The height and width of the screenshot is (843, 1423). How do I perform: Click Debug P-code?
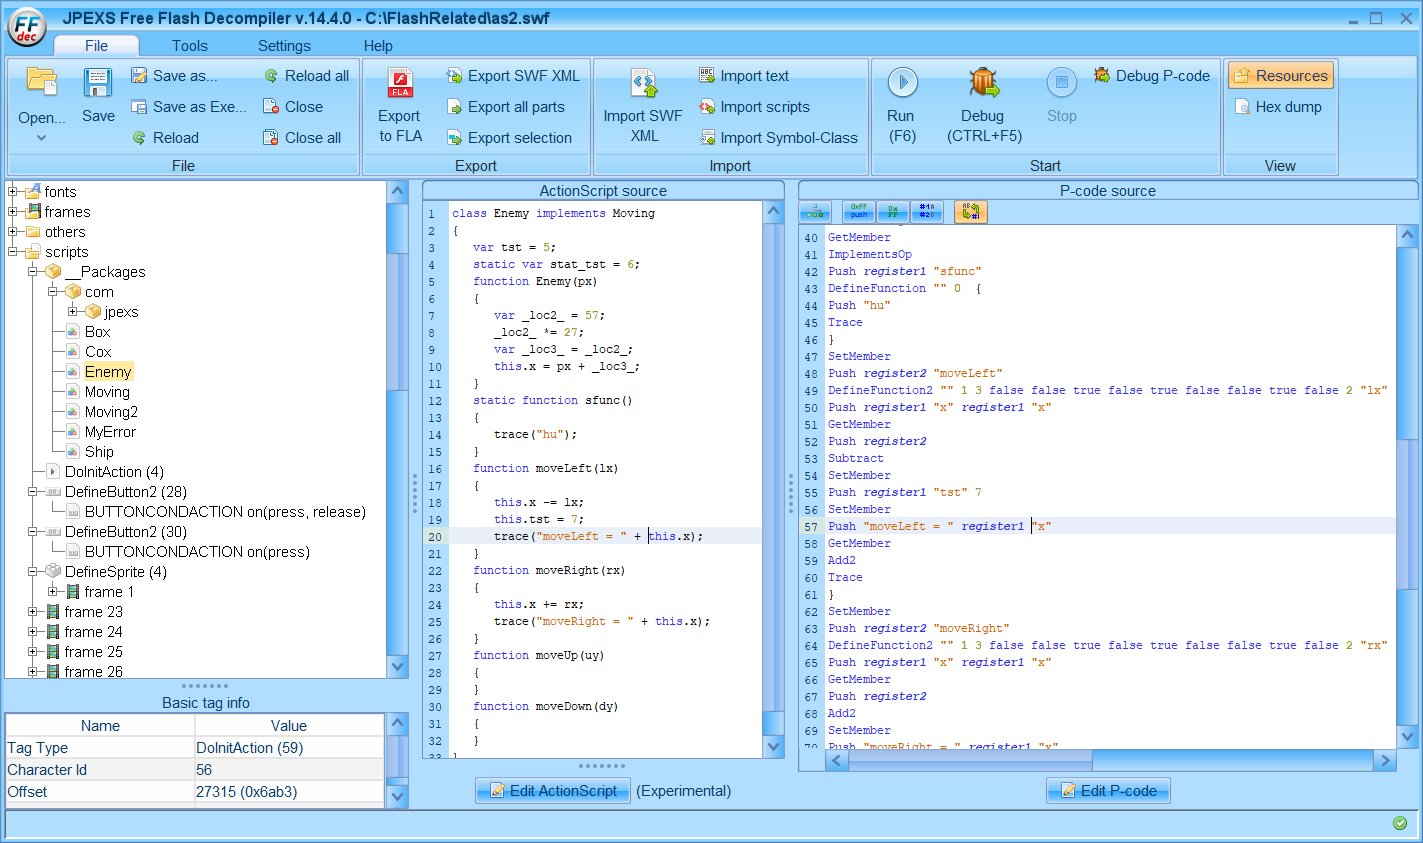(x=1152, y=76)
